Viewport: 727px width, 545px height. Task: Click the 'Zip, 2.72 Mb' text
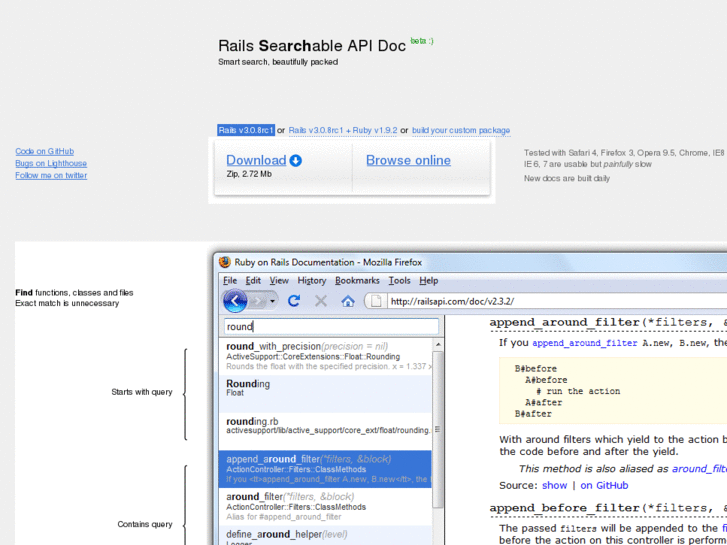point(249,174)
